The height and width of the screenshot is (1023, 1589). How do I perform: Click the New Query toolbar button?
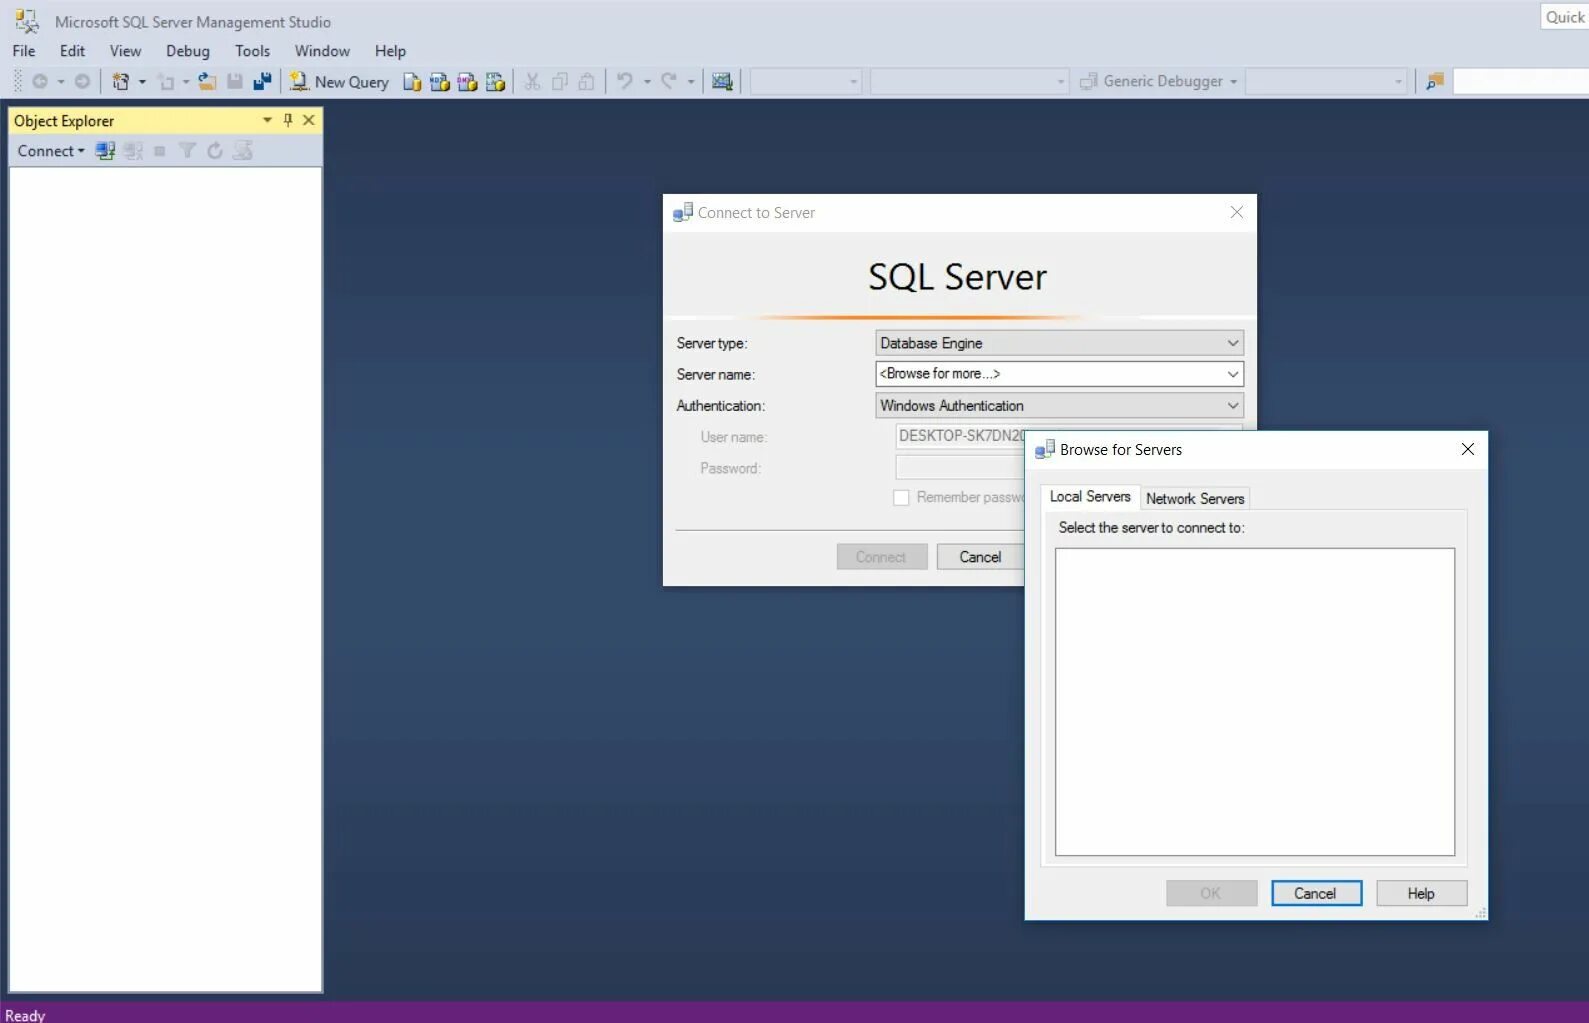click(x=339, y=82)
